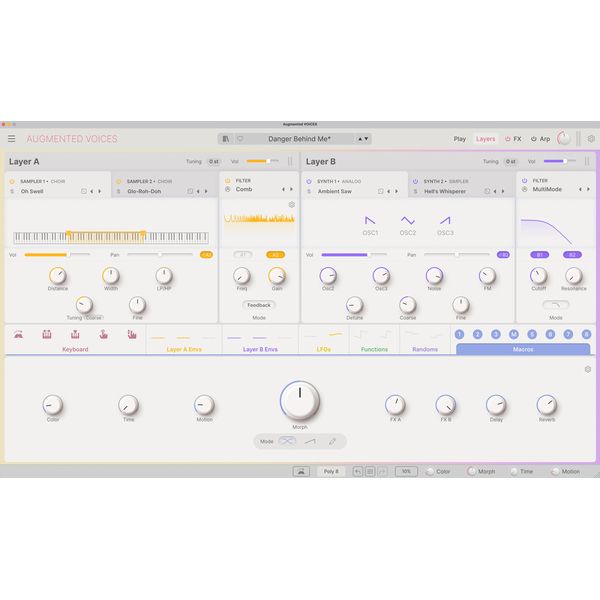Step presets with up/down arrows
Viewport: 600px width, 600px height.
point(363,139)
